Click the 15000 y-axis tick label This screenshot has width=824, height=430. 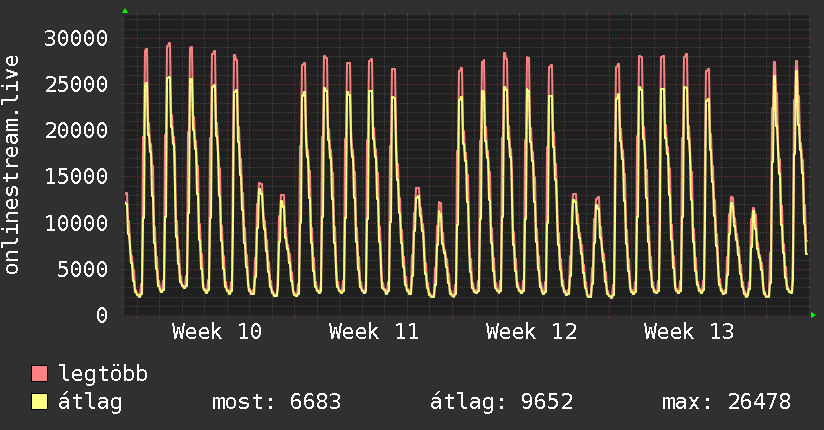pyautogui.click(x=78, y=177)
